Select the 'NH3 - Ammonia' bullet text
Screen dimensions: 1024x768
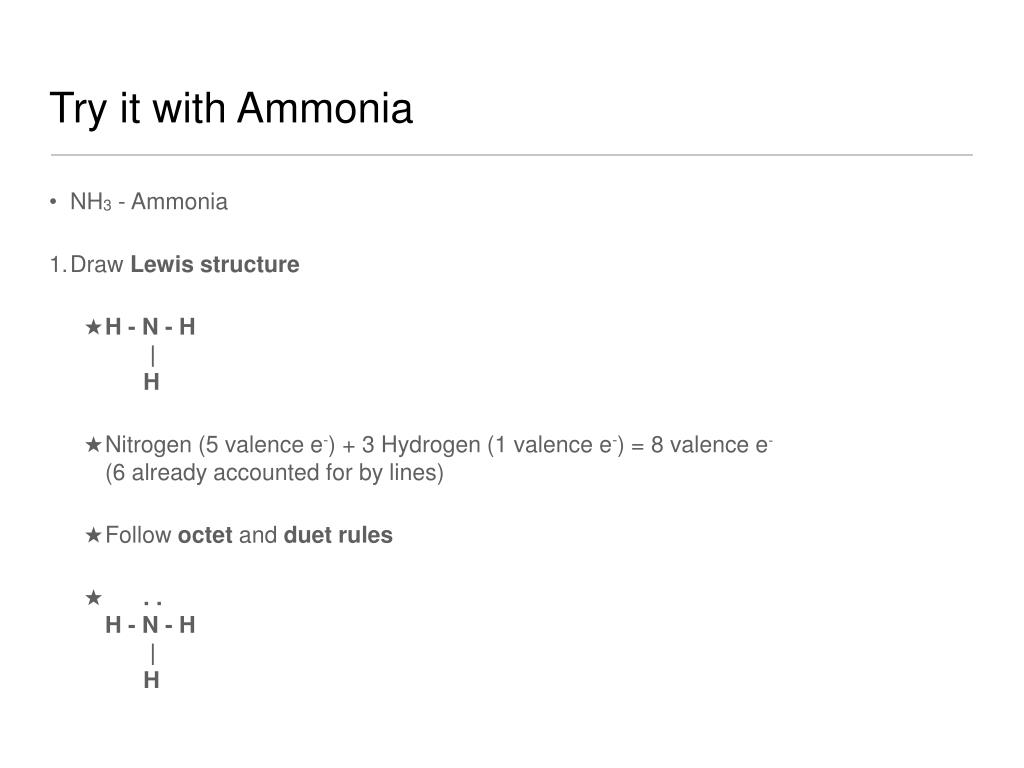point(149,202)
